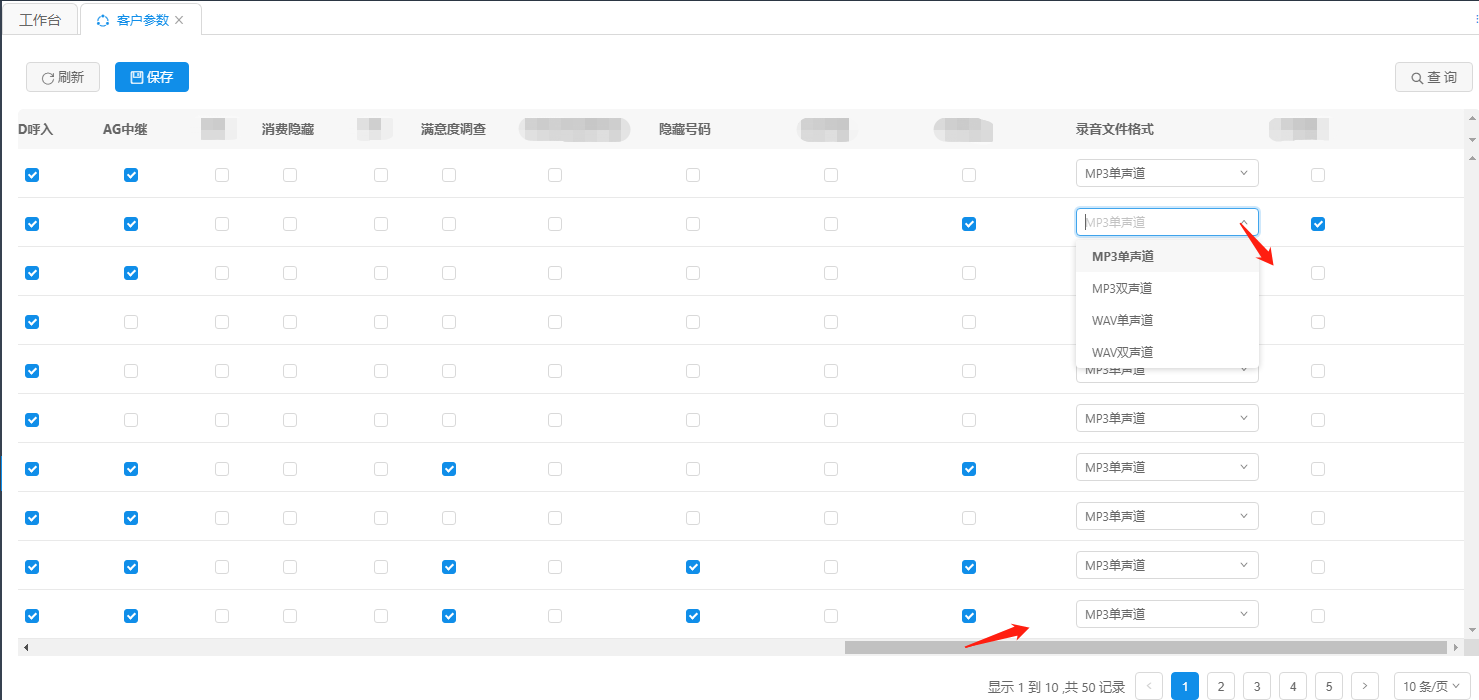Expand last row MP3单声道 dropdown

[1166, 614]
